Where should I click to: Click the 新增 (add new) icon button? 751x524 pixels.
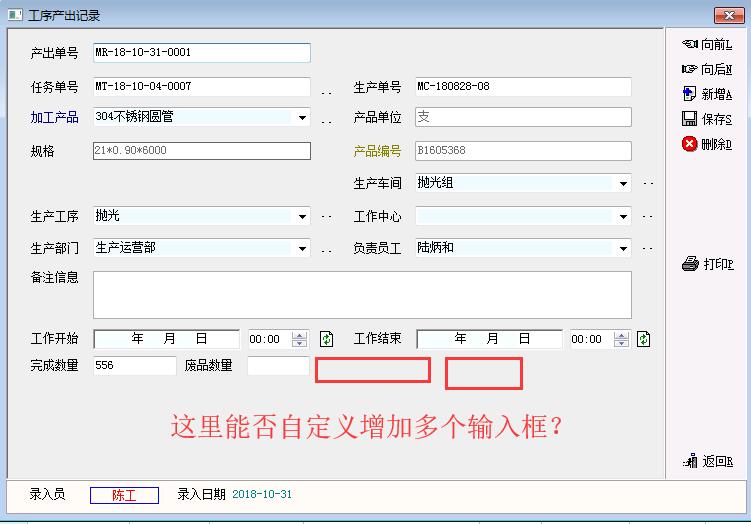(706, 94)
